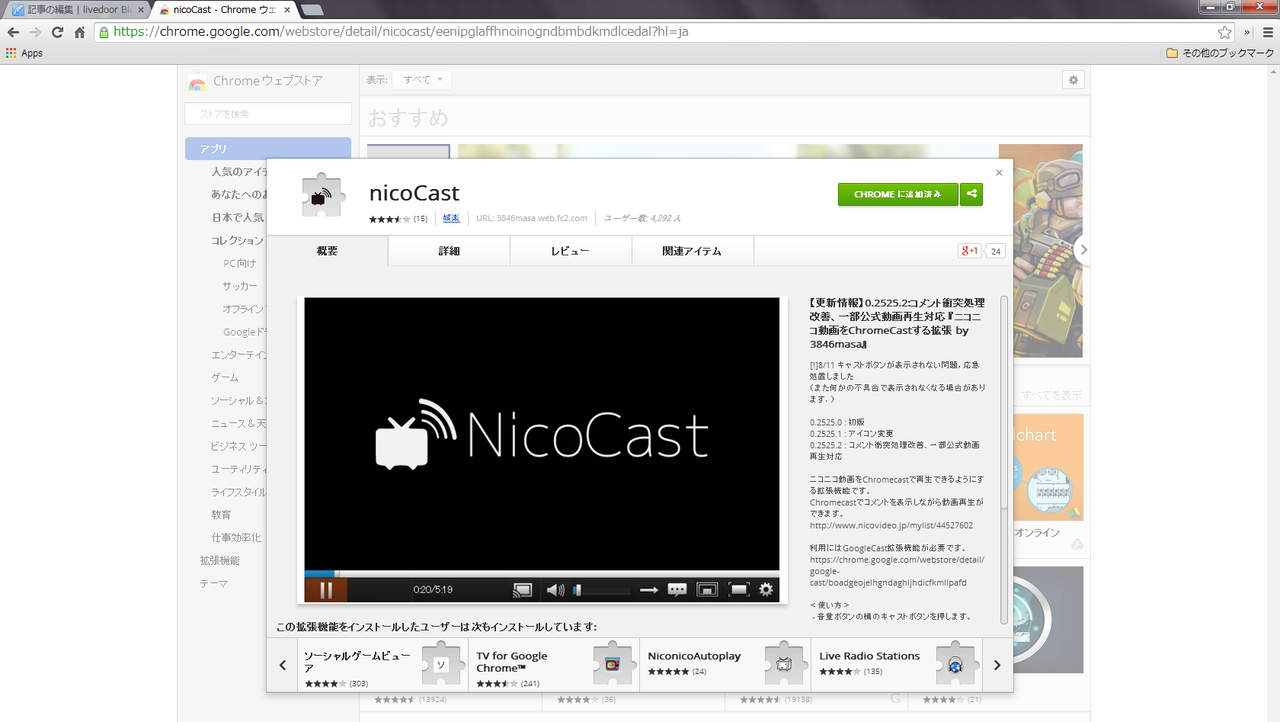Select ゲーム category in sidebar
Image resolution: width=1280 pixels, height=722 pixels.
tap(224, 377)
